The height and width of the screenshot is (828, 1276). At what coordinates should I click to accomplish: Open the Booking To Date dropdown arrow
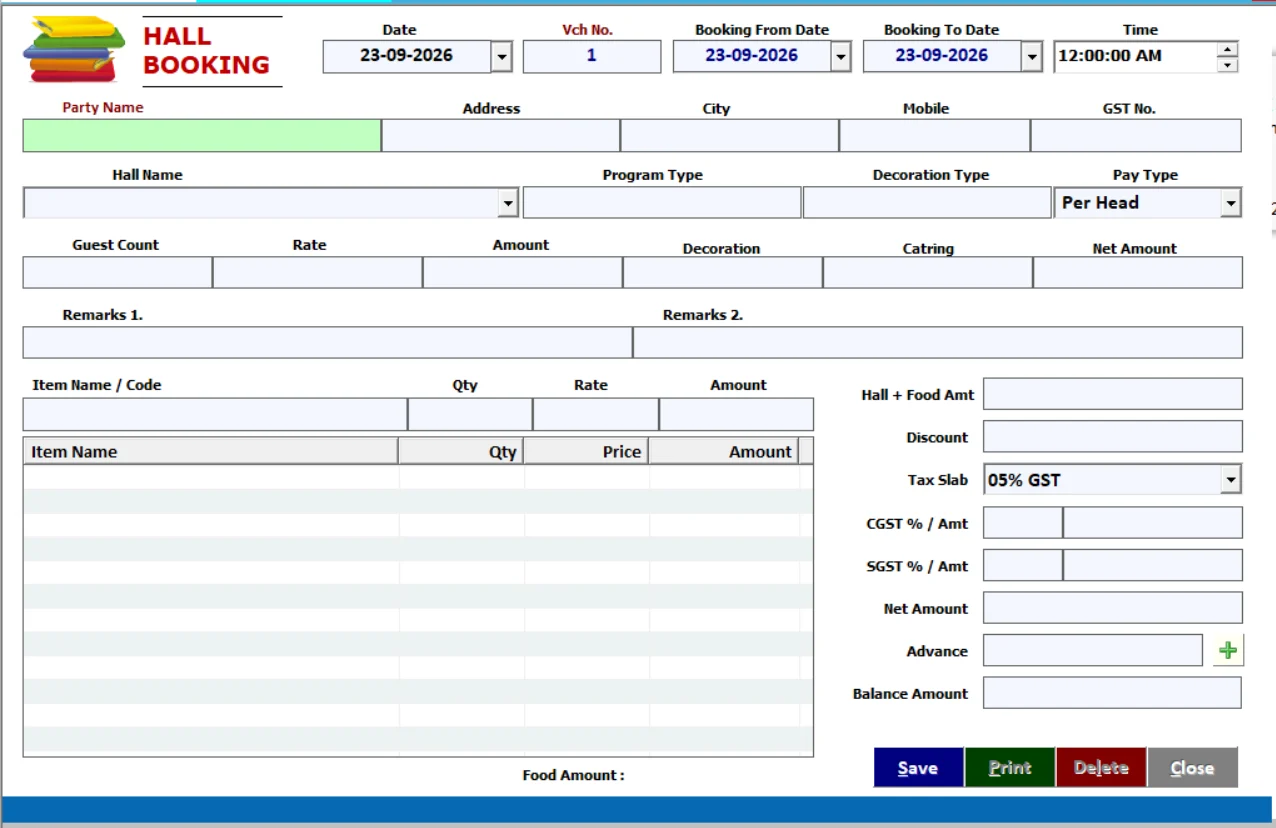click(x=1032, y=57)
